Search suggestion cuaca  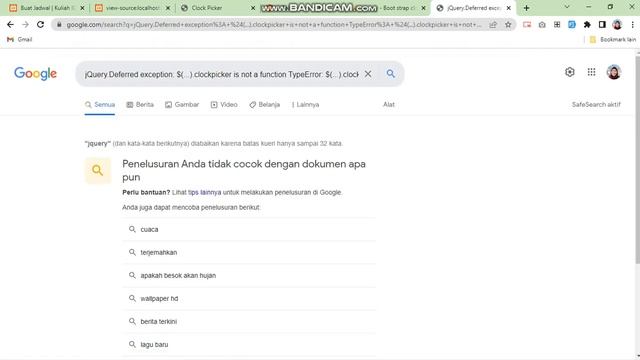point(249,229)
